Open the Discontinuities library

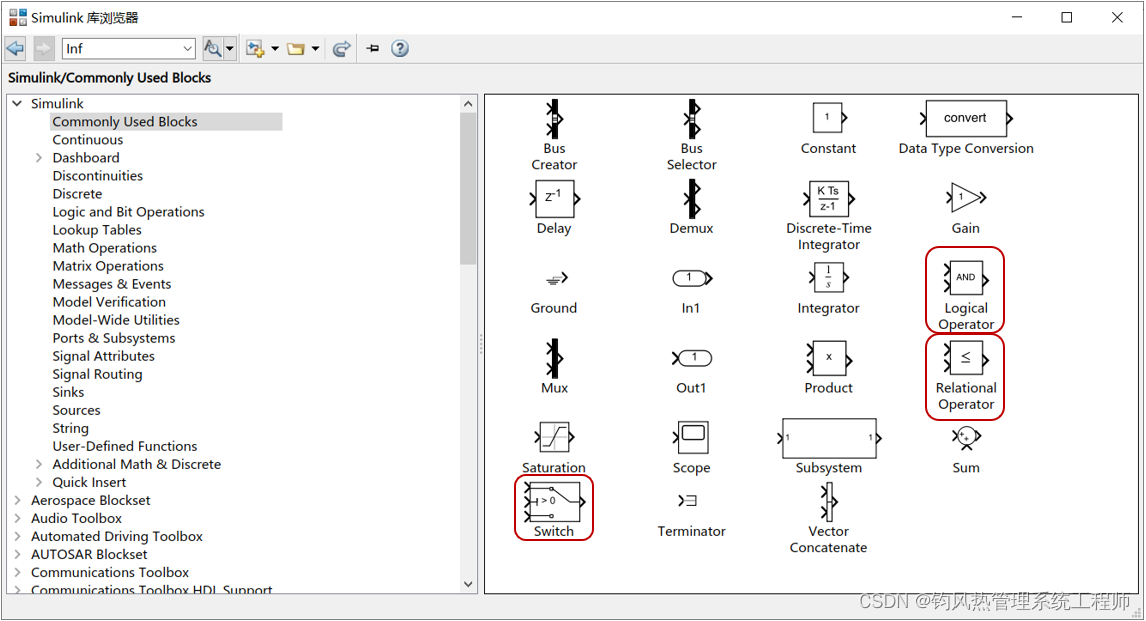97,176
